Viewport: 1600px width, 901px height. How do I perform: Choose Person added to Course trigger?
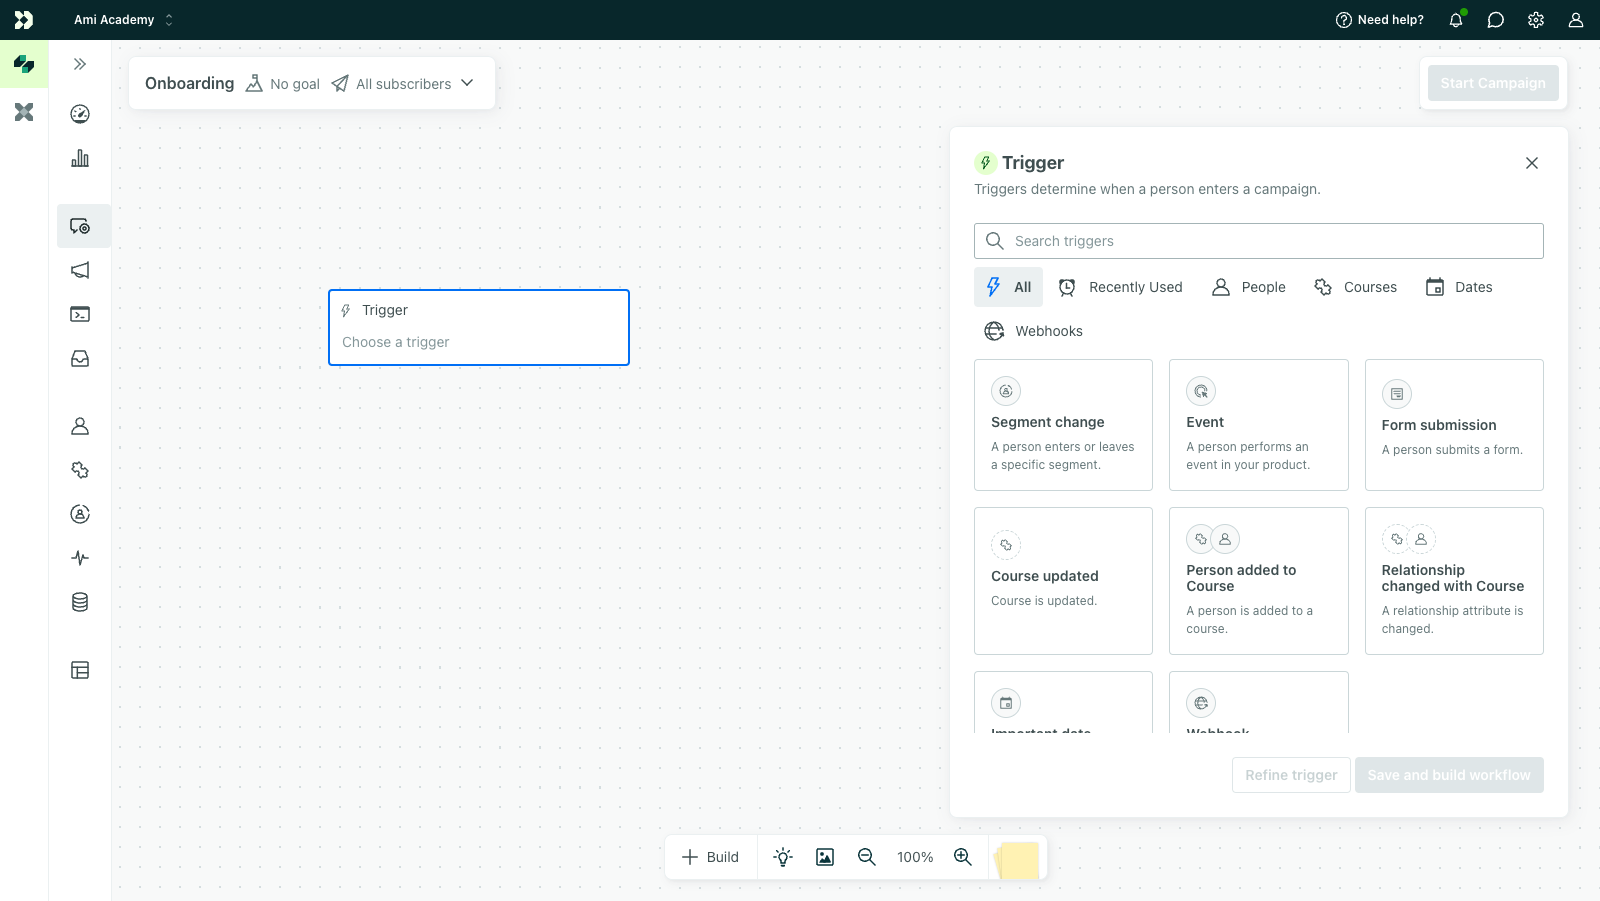pyautogui.click(x=1259, y=581)
